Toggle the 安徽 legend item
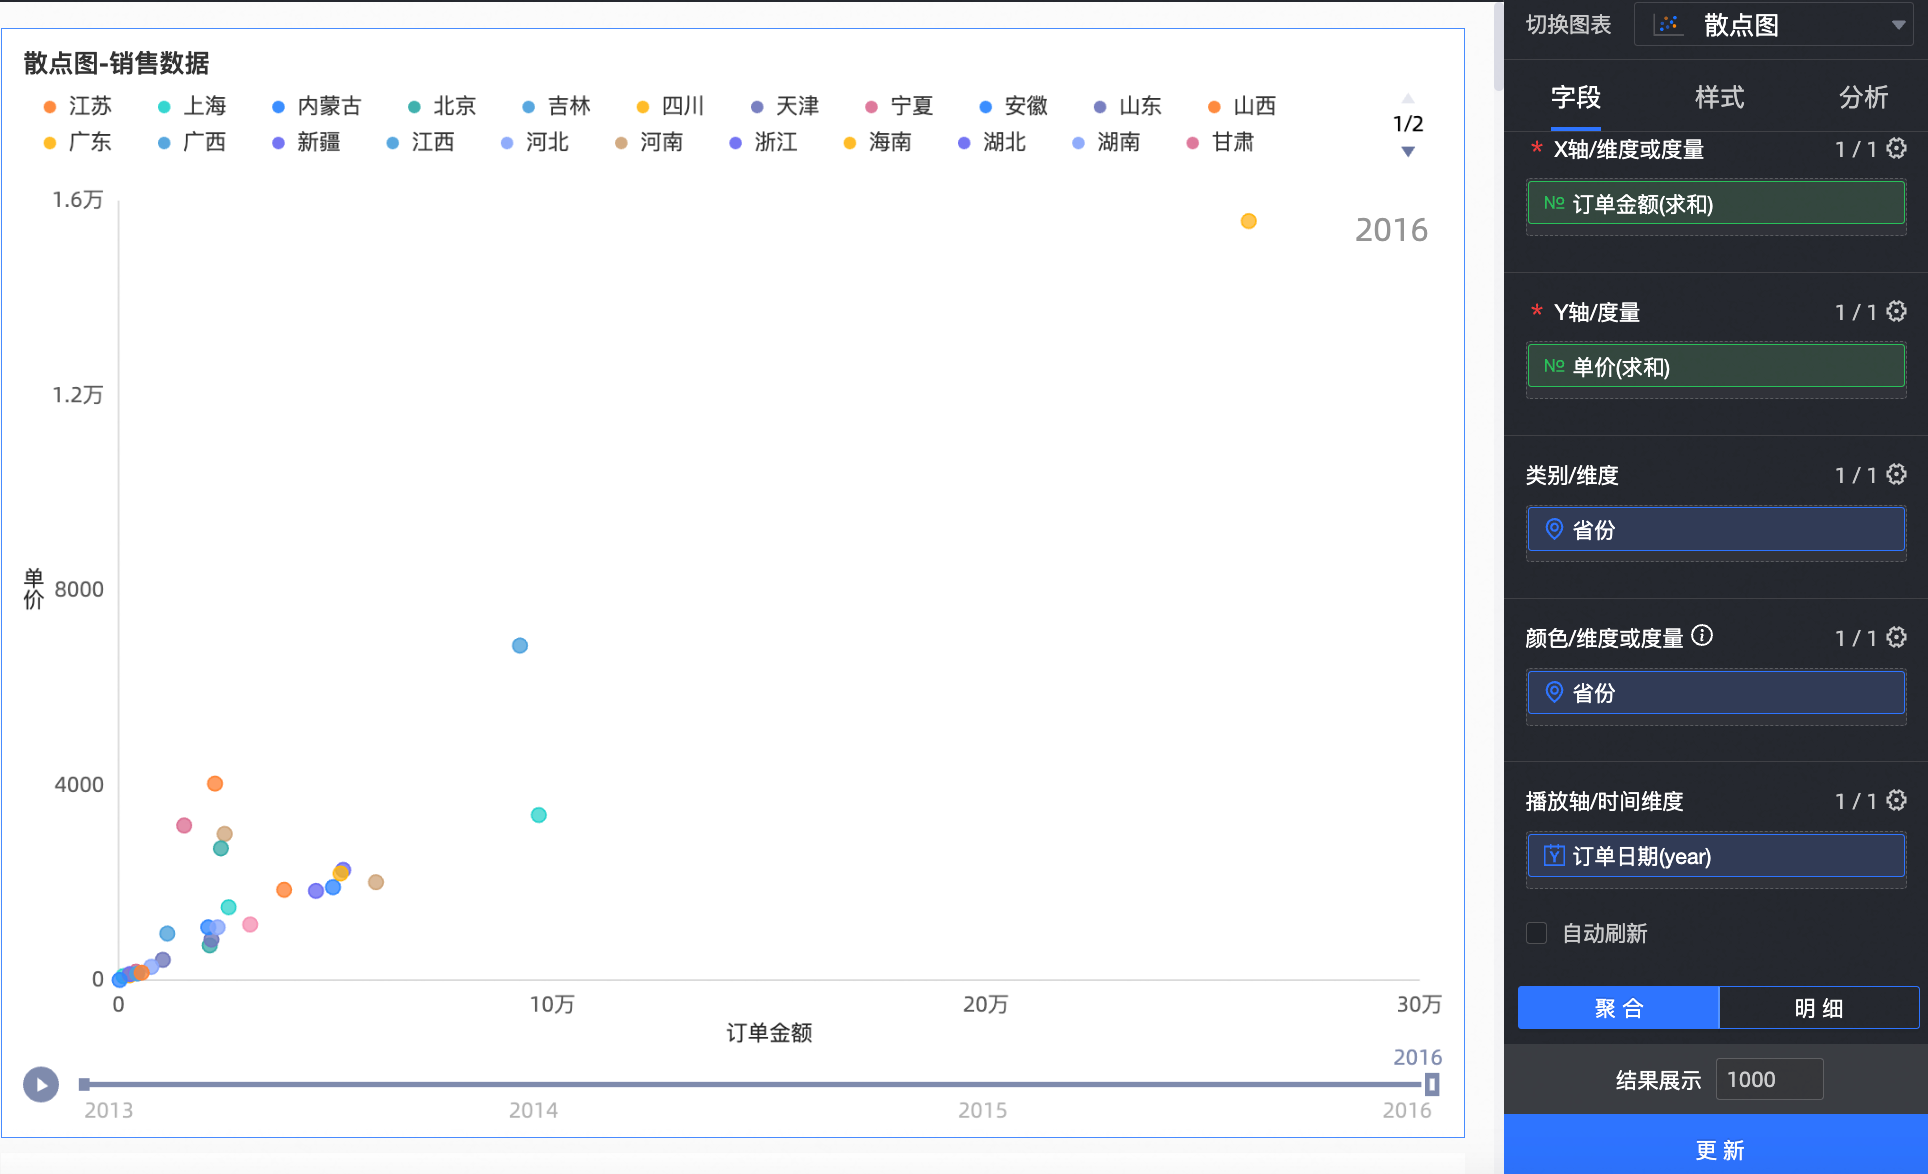Image resolution: width=1928 pixels, height=1174 pixels. (1013, 106)
